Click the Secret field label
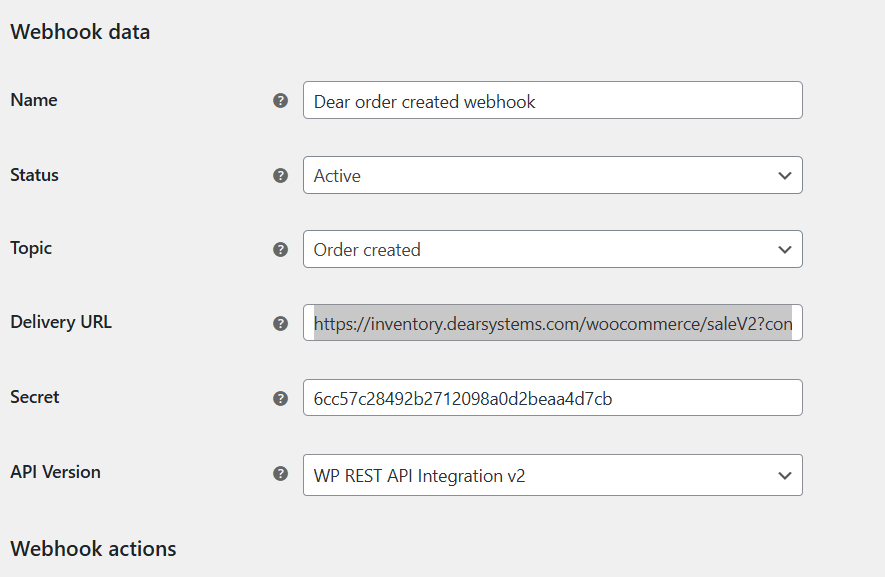This screenshot has height=577, width=885. click(x=35, y=397)
